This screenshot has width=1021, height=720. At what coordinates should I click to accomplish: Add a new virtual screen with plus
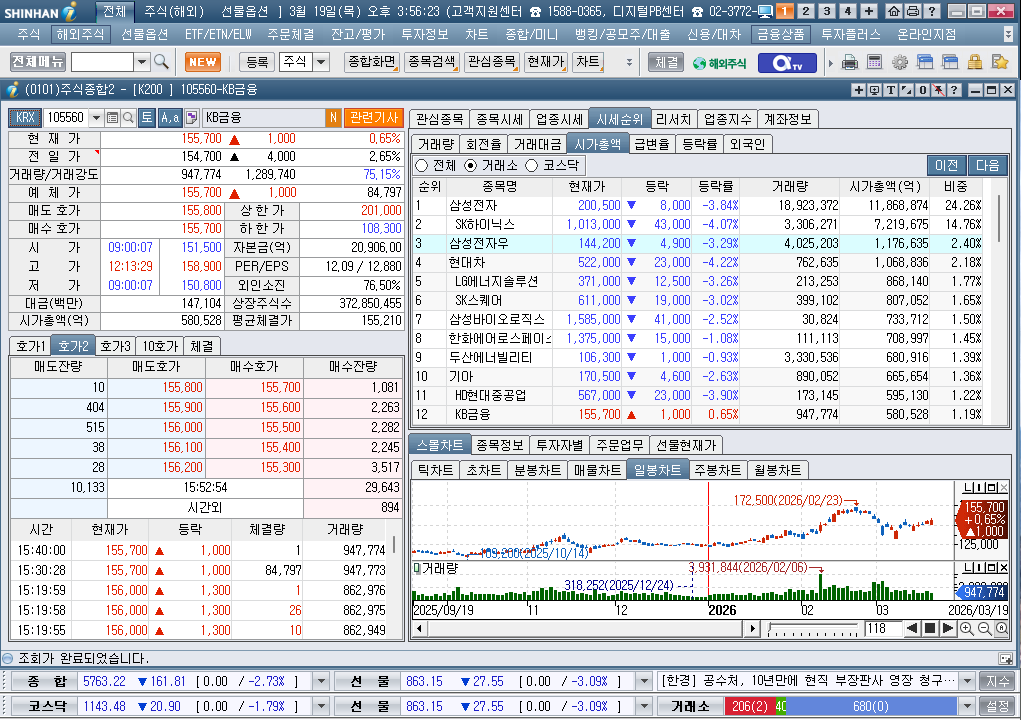(x=869, y=11)
